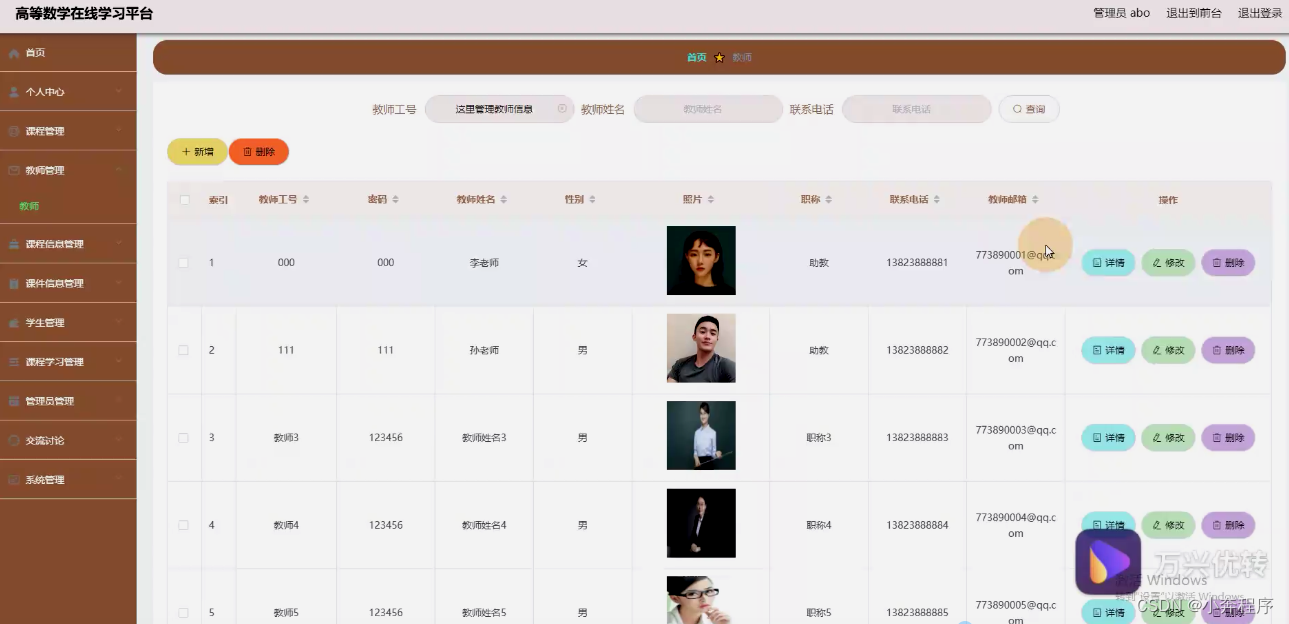This screenshot has width=1289, height=624.
Task: Click 教师姓名4 name cell
Action: [x=484, y=525]
